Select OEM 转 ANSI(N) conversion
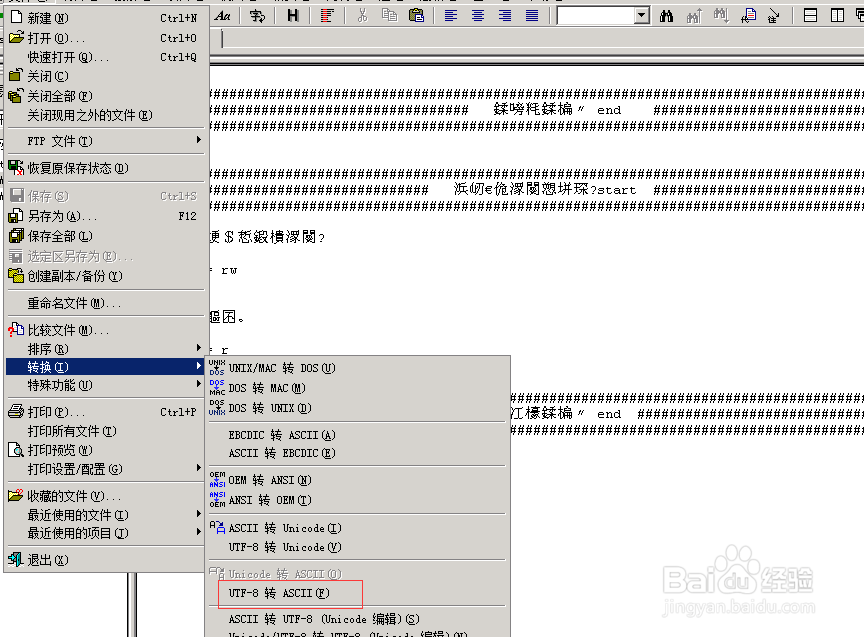 (357, 480)
